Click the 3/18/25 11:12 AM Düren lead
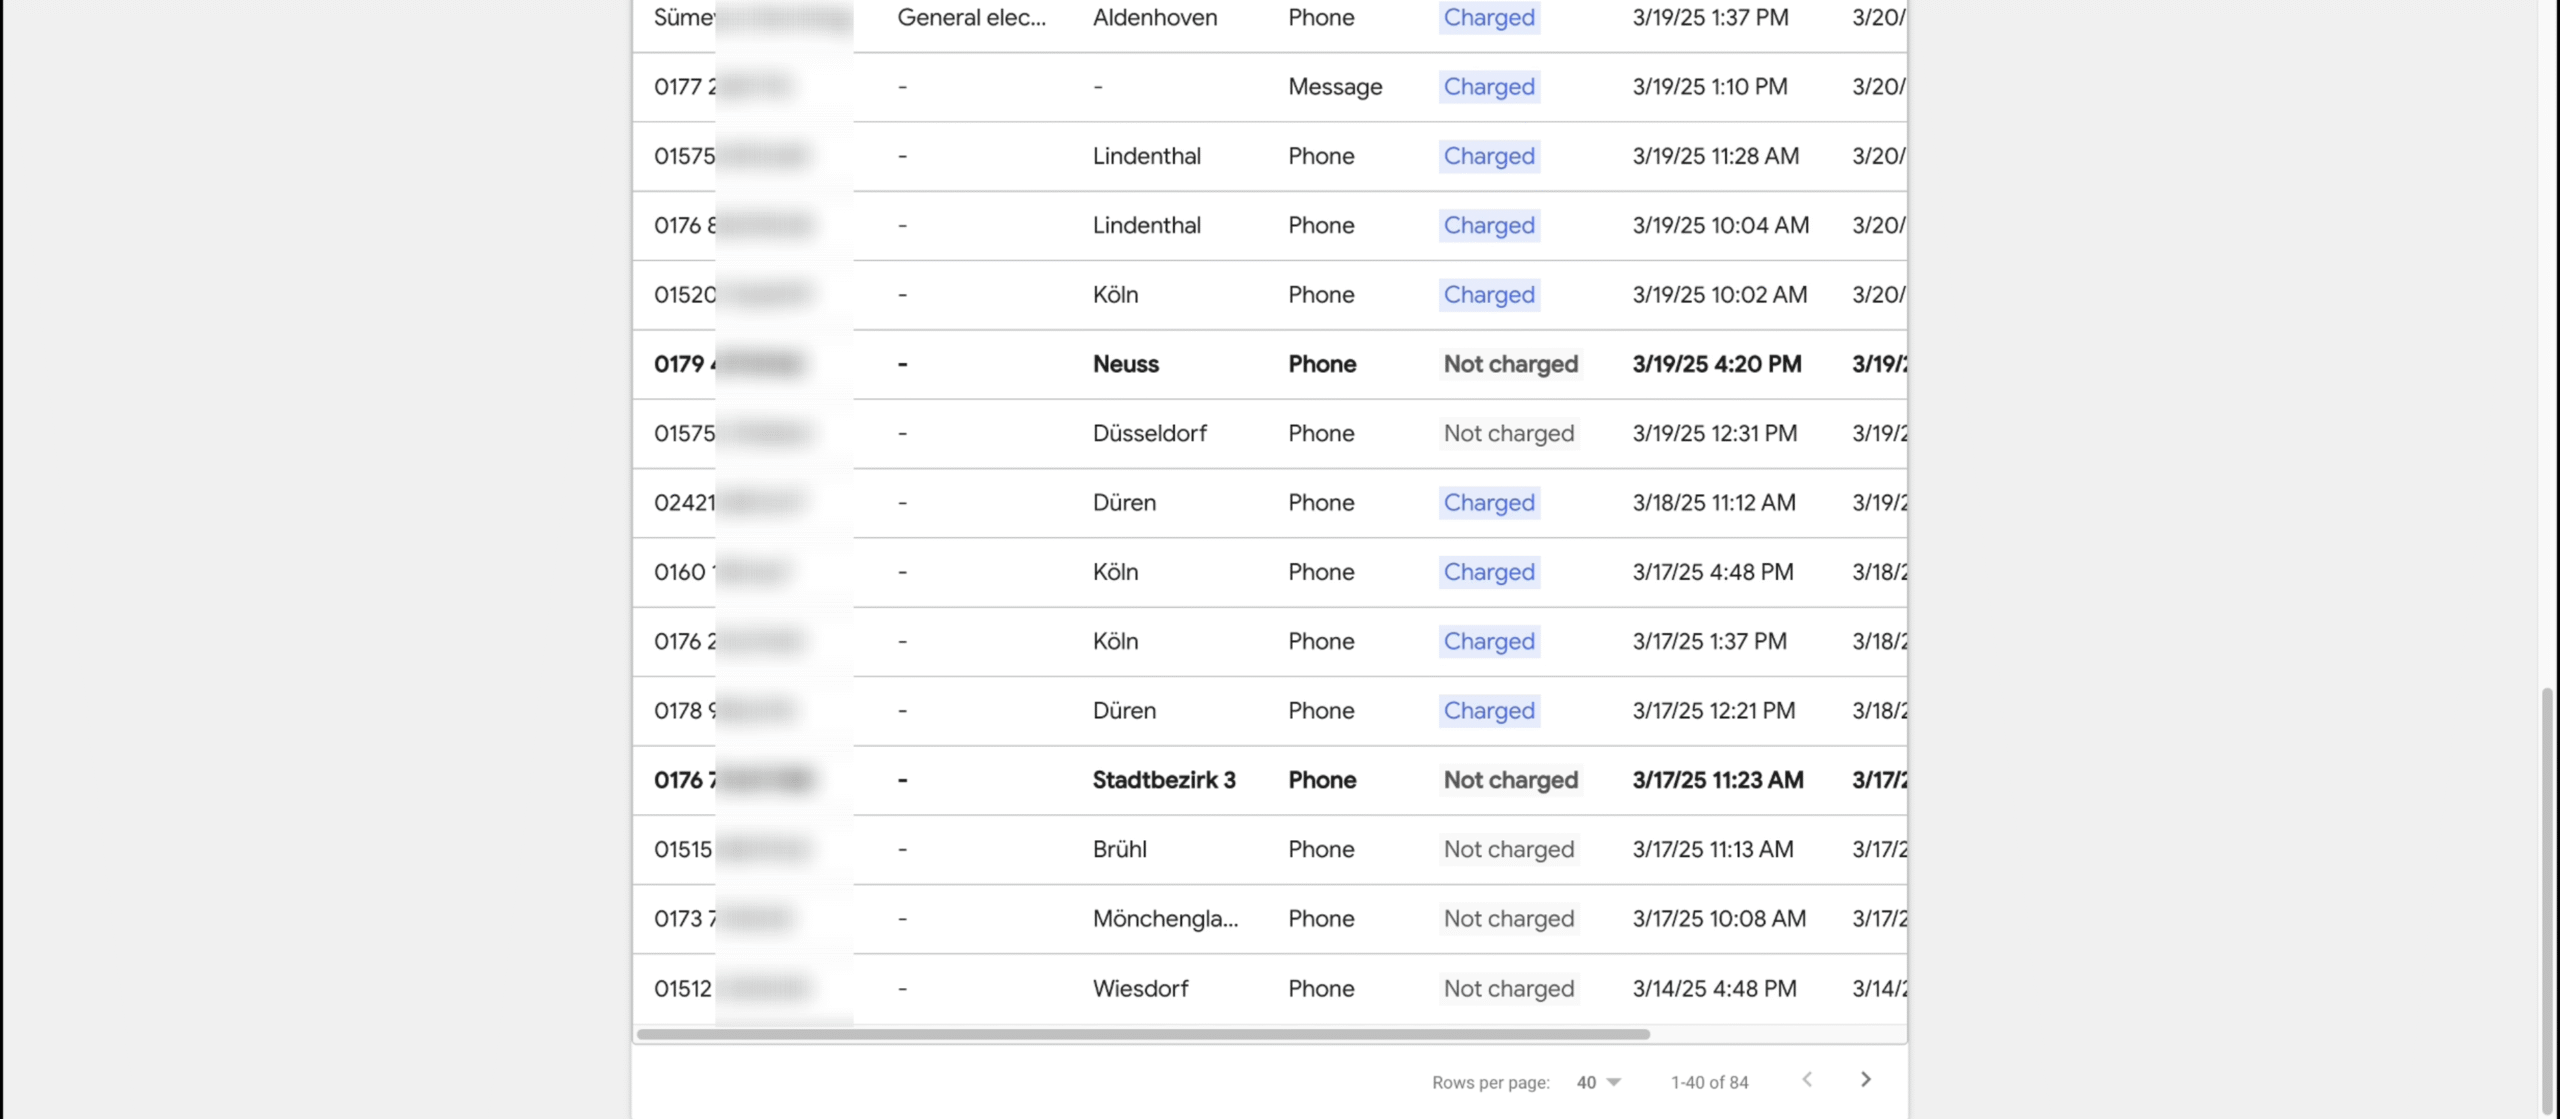This screenshot has height=1119, width=2560. (1713, 502)
